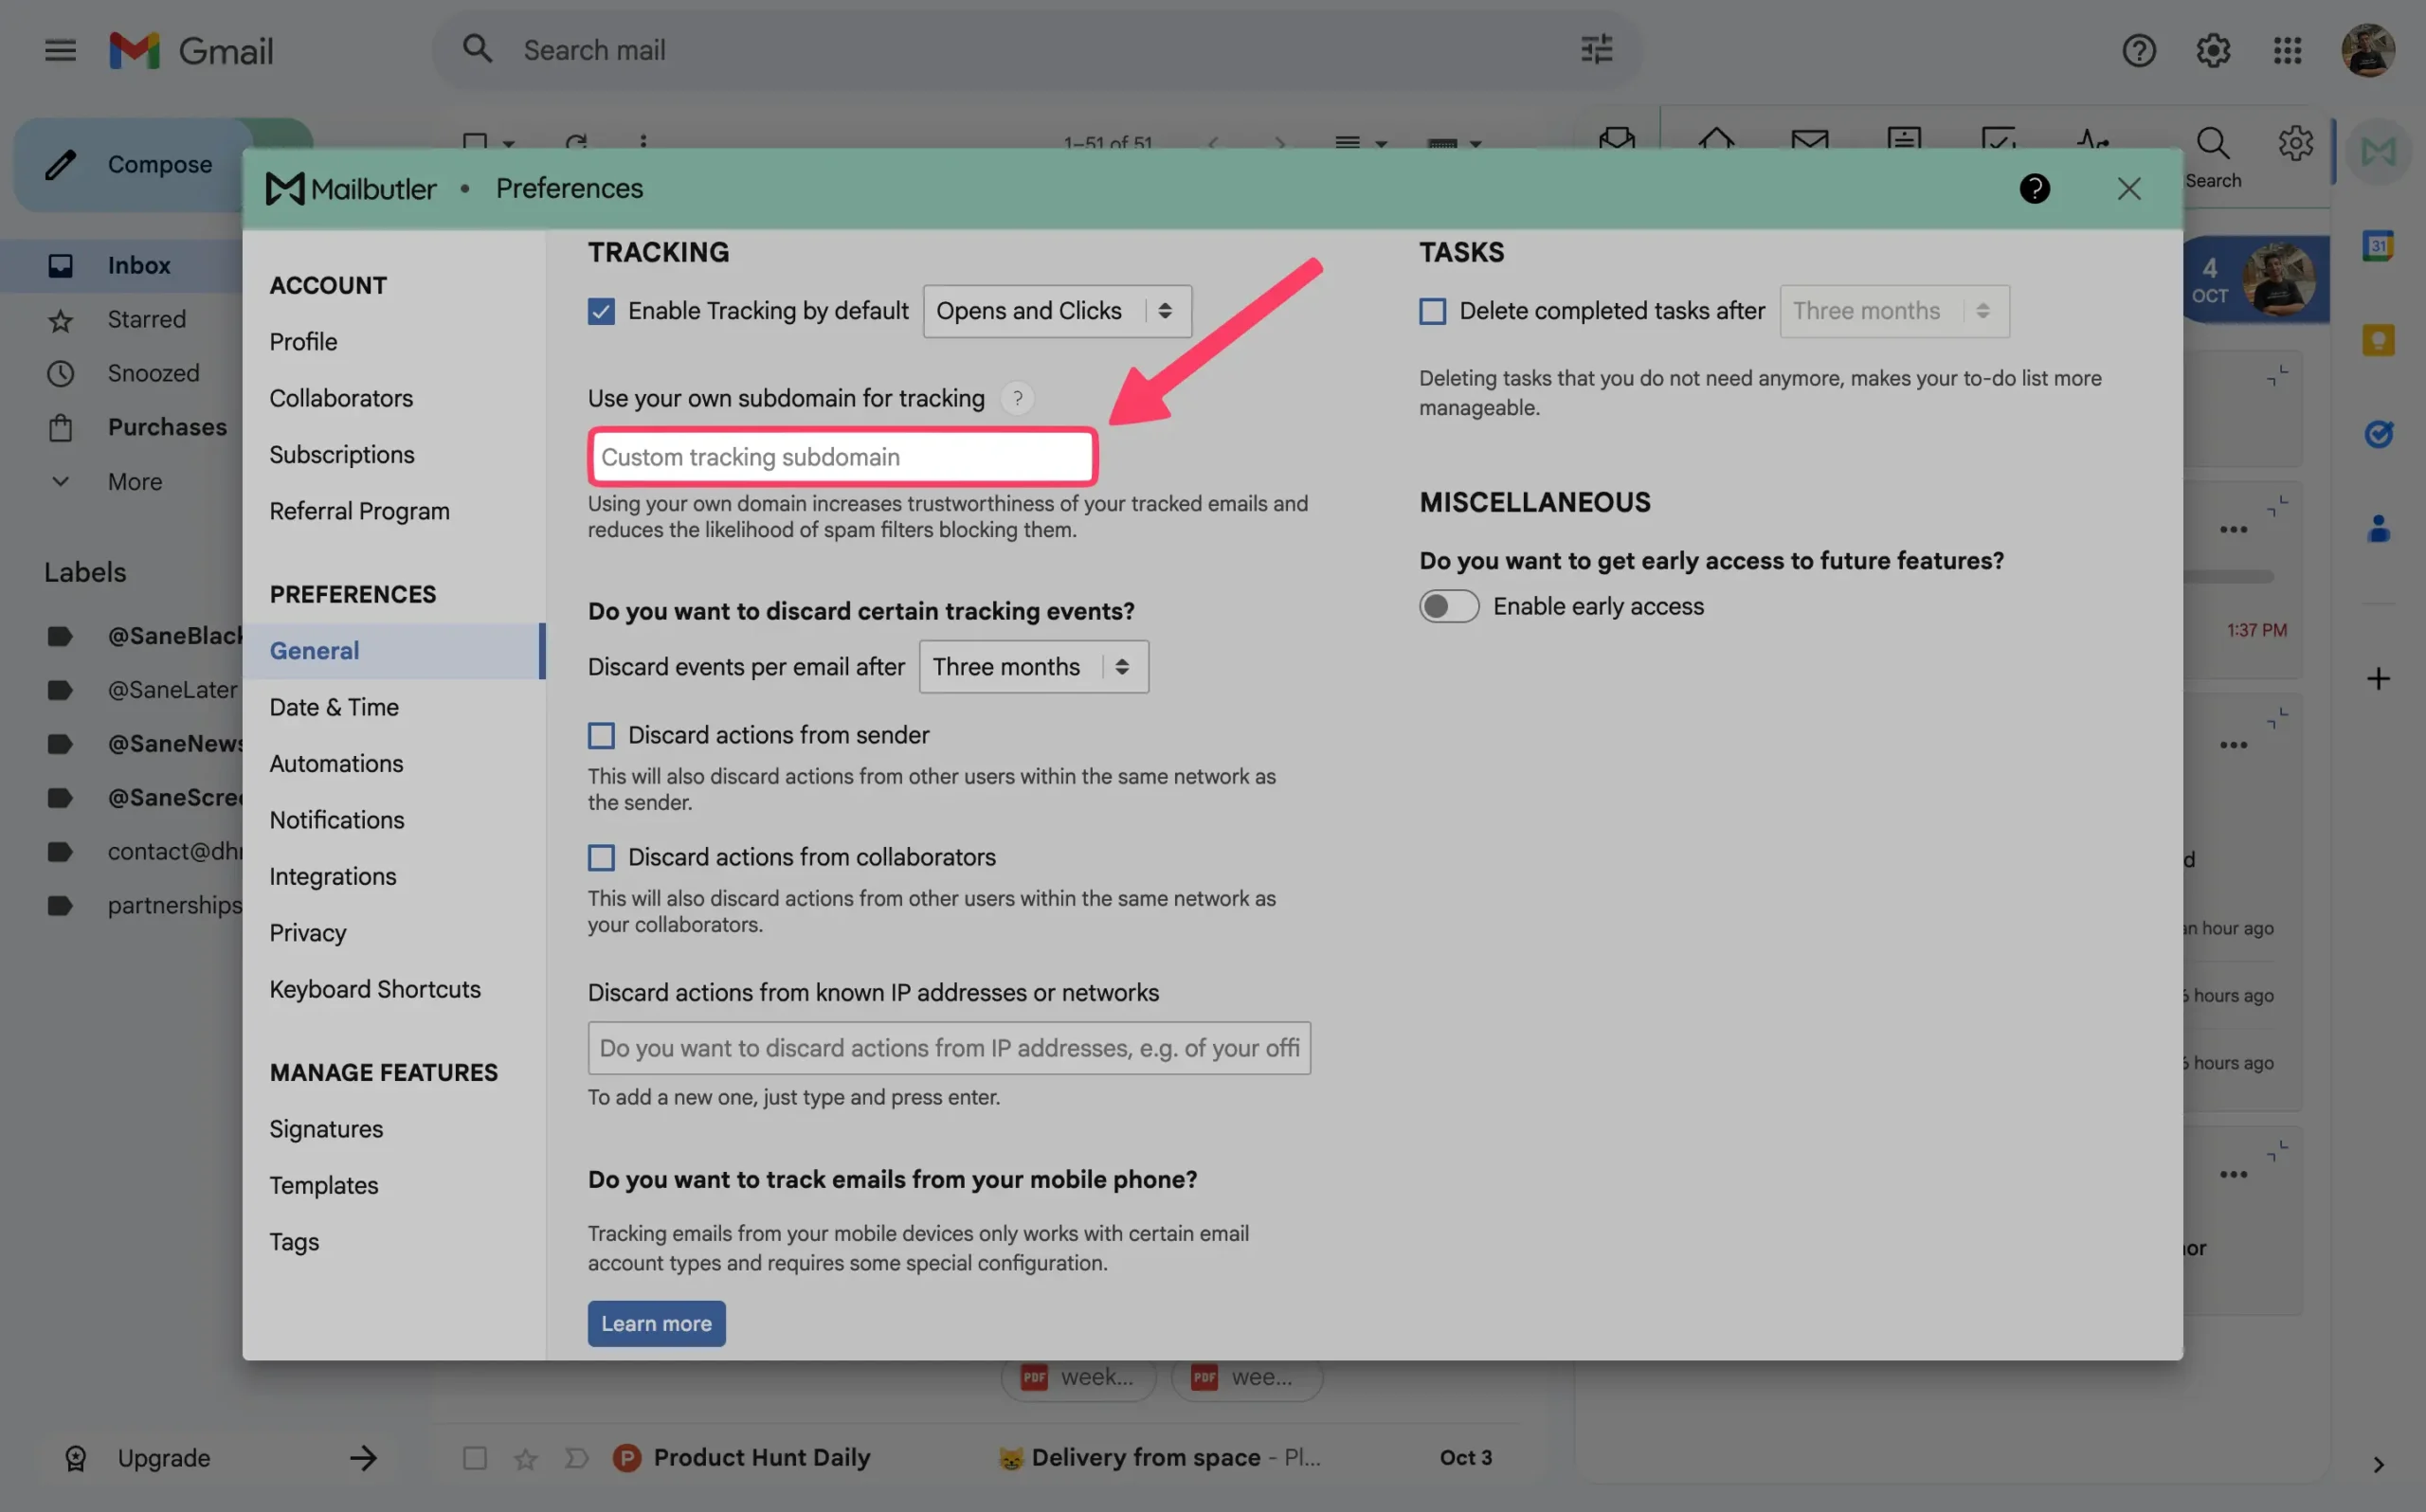Click the Learn more button
2426x1512 pixels.
tap(656, 1323)
